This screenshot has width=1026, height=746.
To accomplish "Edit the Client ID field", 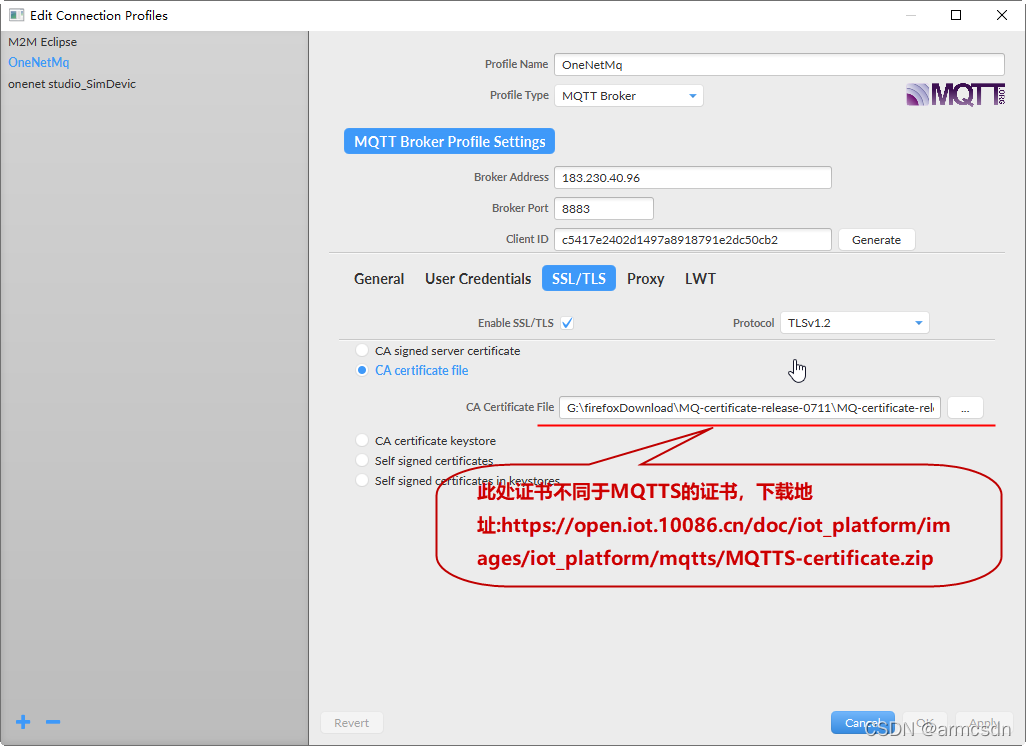I will point(693,240).
